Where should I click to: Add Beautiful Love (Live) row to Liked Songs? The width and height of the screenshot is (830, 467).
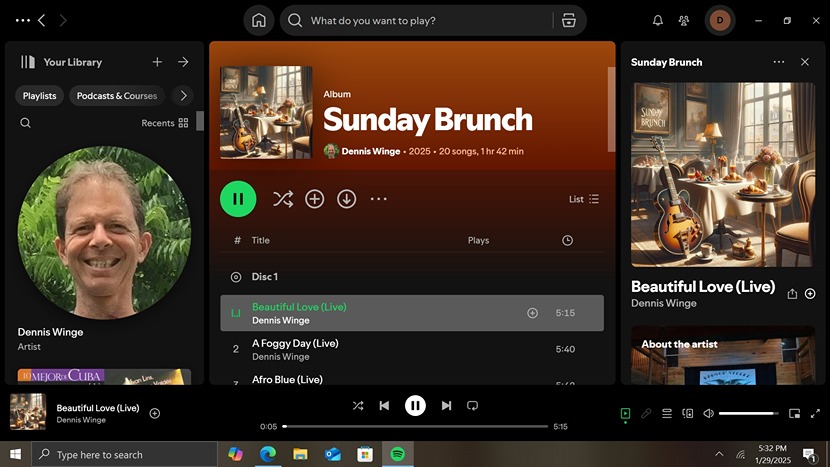point(533,313)
